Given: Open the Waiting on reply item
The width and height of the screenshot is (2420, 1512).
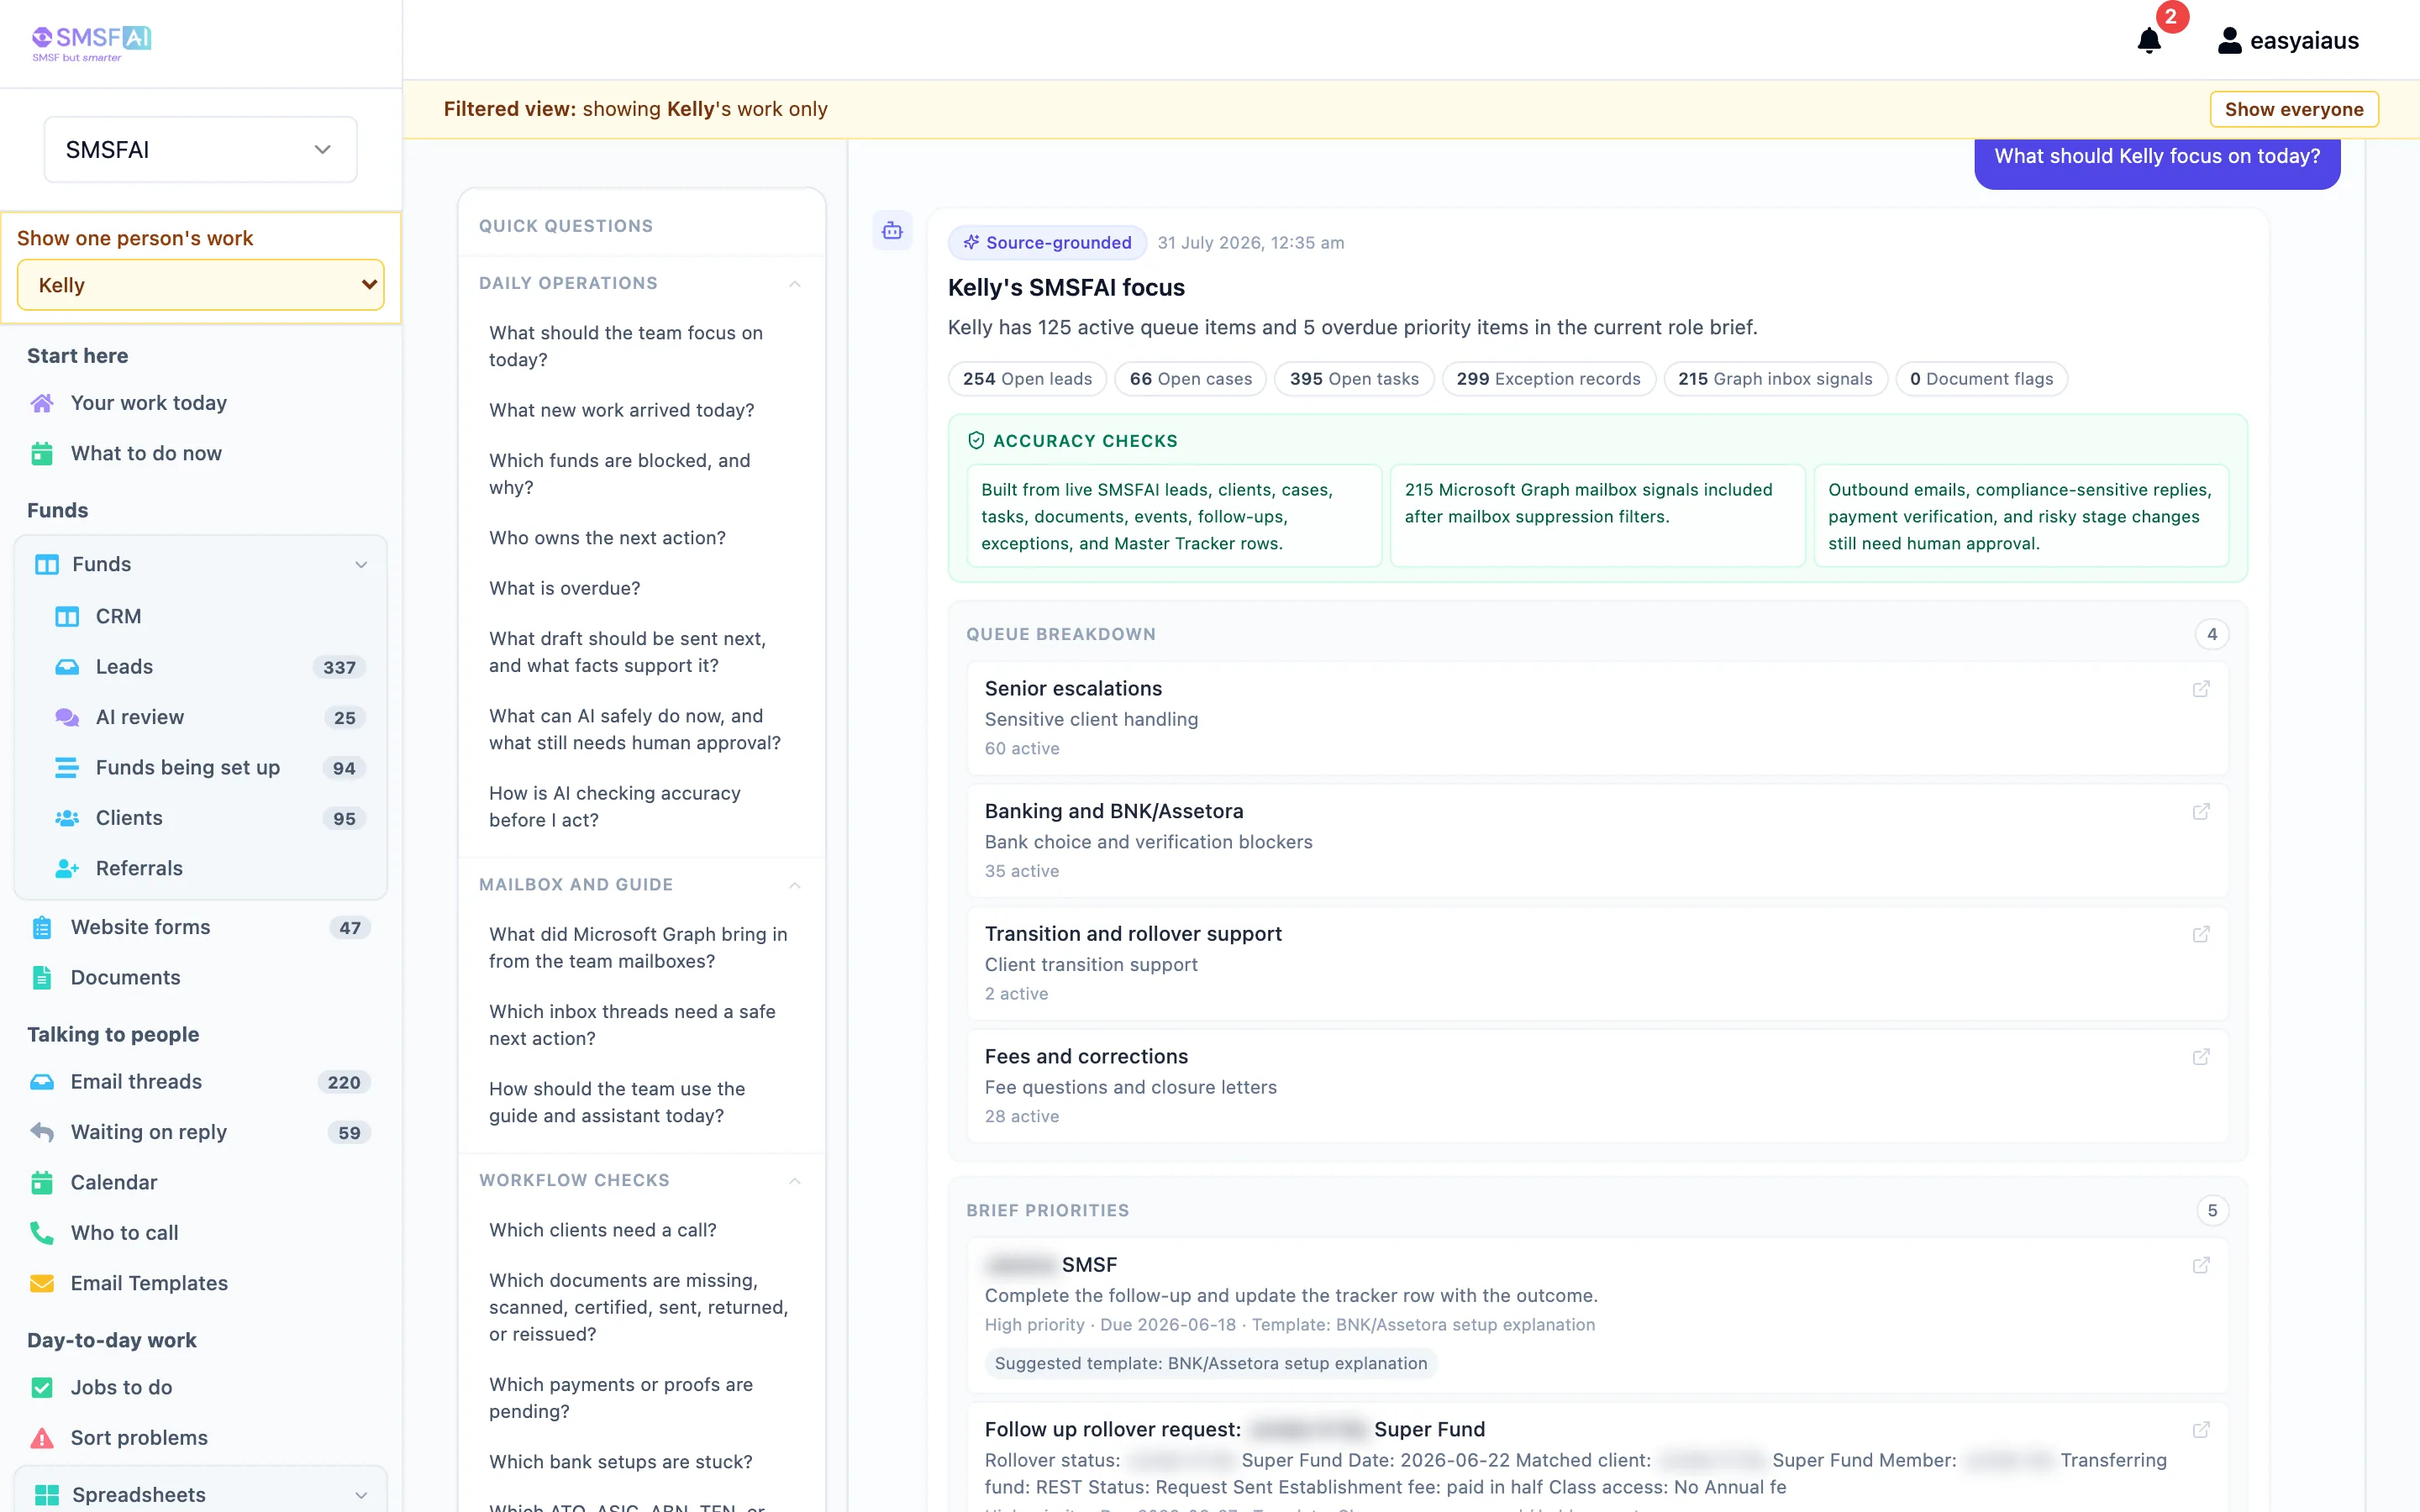Looking at the screenshot, I should pyautogui.click(x=200, y=1132).
